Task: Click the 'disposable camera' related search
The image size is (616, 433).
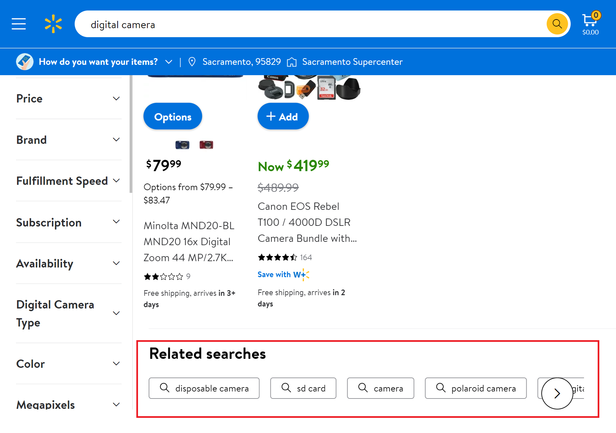Action: [205, 388]
